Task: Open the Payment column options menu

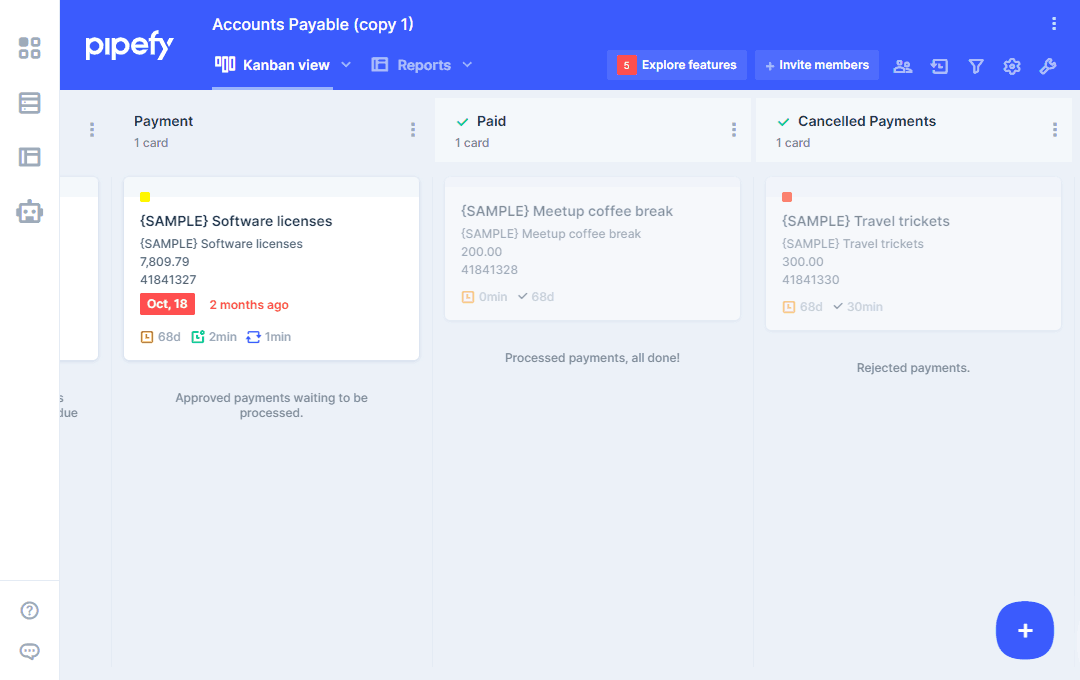Action: [x=413, y=130]
